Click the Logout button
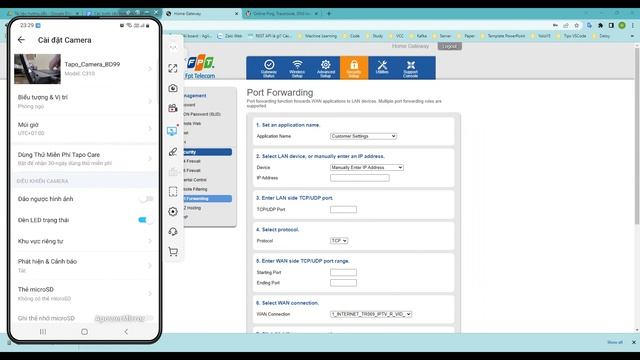The width and height of the screenshot is (640, 360). [x=449, y=46]
